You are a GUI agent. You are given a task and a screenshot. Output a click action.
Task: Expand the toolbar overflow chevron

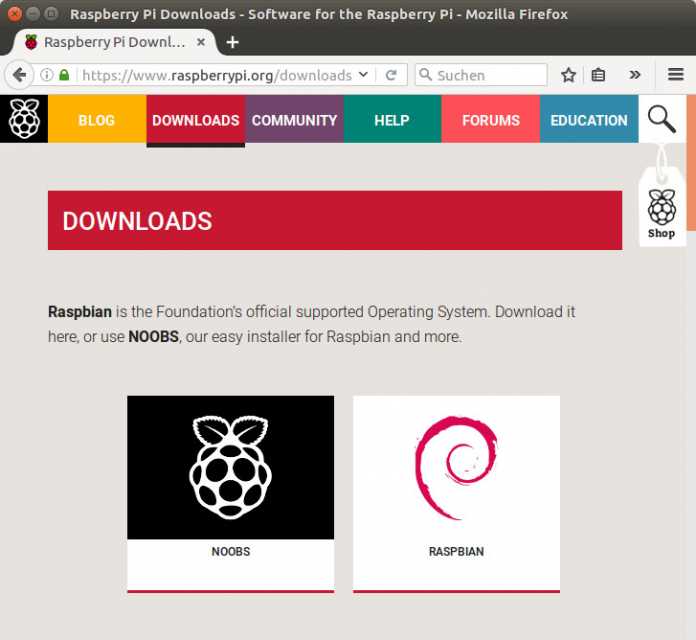[634, 75]
